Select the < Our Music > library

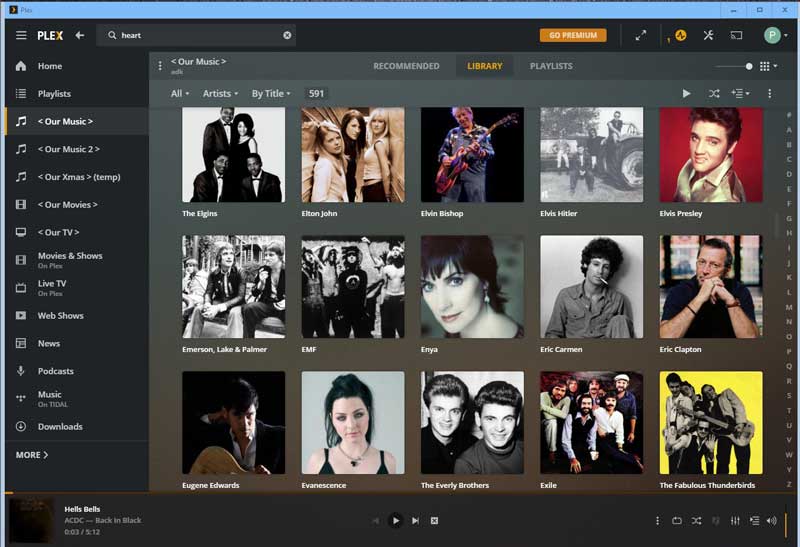[x=77, y=121]
